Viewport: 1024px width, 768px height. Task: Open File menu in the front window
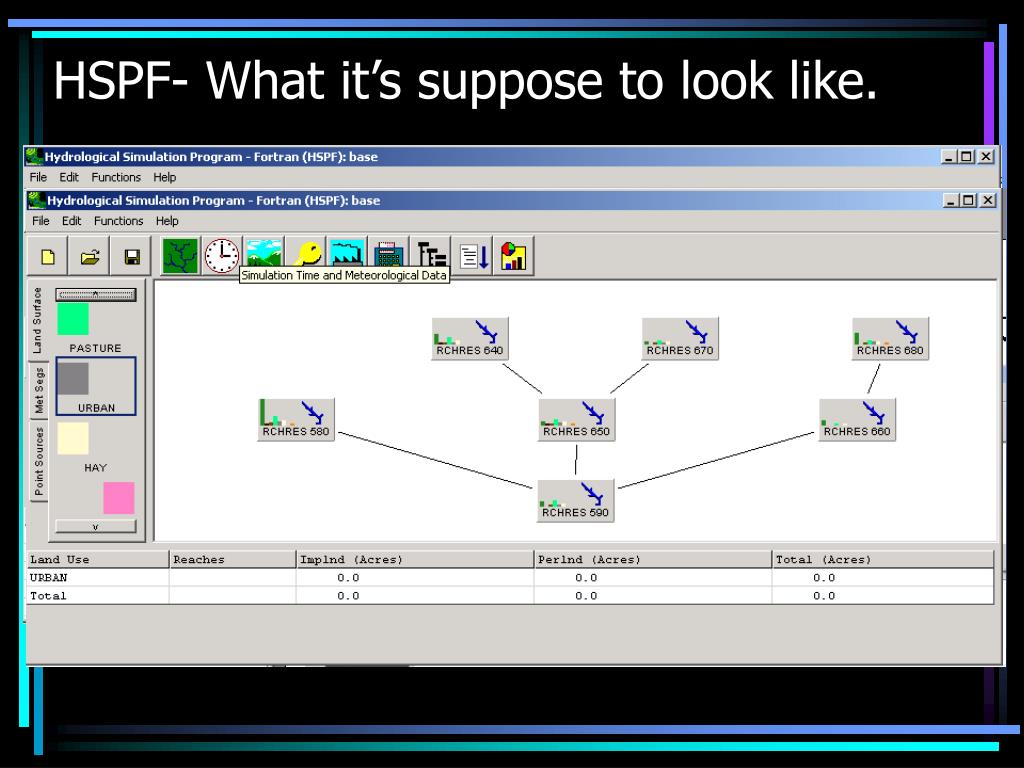click(40, 221)
